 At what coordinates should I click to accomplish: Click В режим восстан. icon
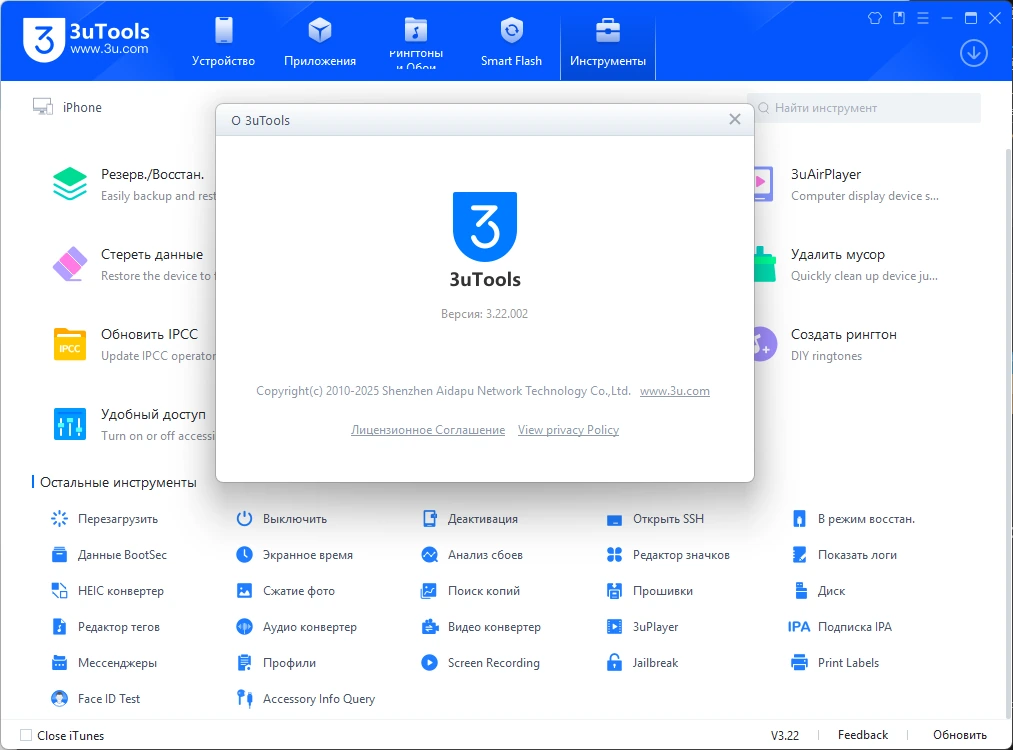click(x=799, y=519)
